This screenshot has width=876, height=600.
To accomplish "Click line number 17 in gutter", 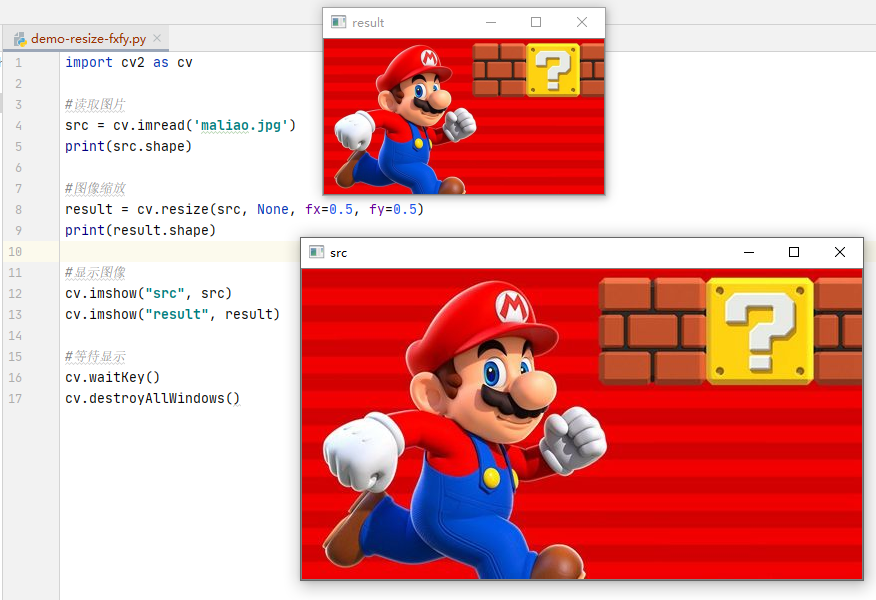I will (15, 398).
